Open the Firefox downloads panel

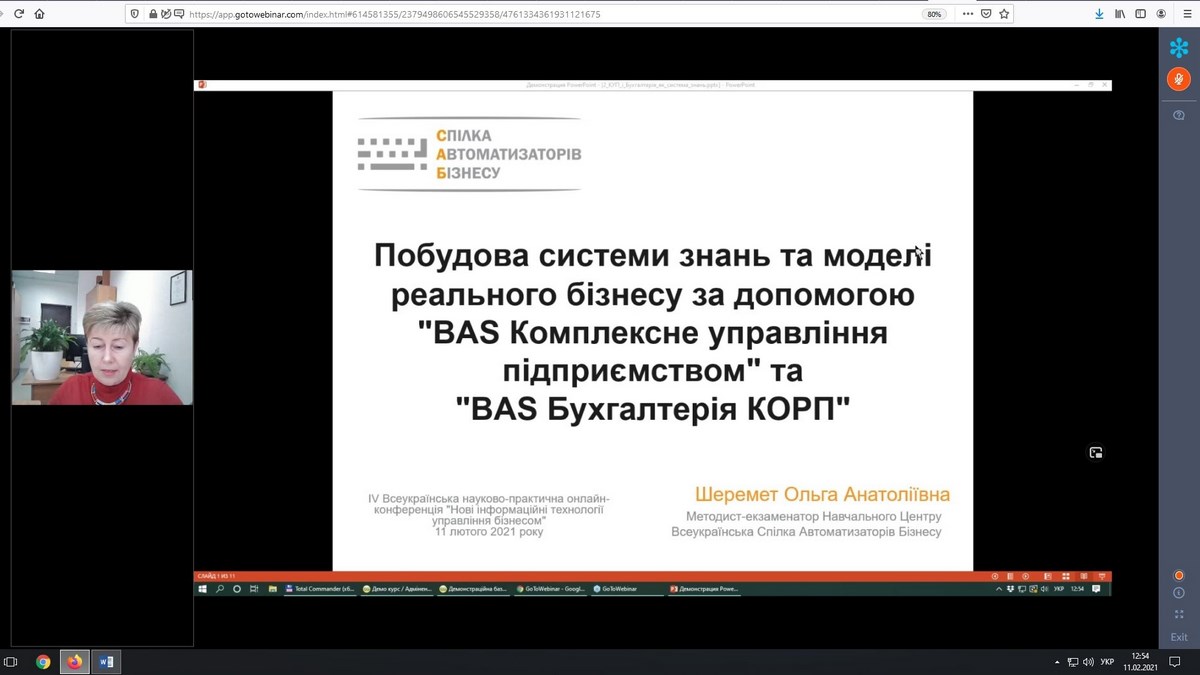1099,14
